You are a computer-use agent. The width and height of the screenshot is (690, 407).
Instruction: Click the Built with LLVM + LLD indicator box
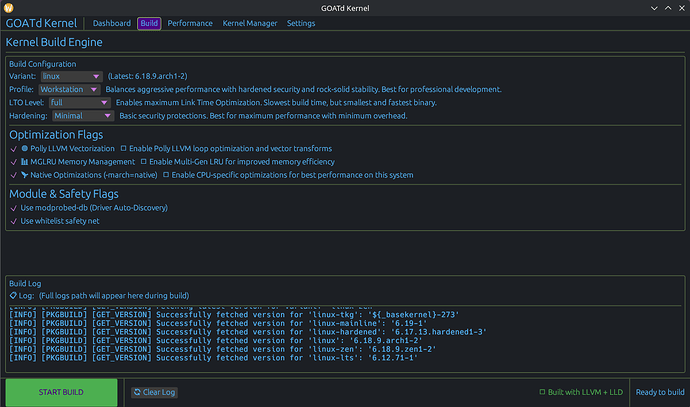(542, 392)
